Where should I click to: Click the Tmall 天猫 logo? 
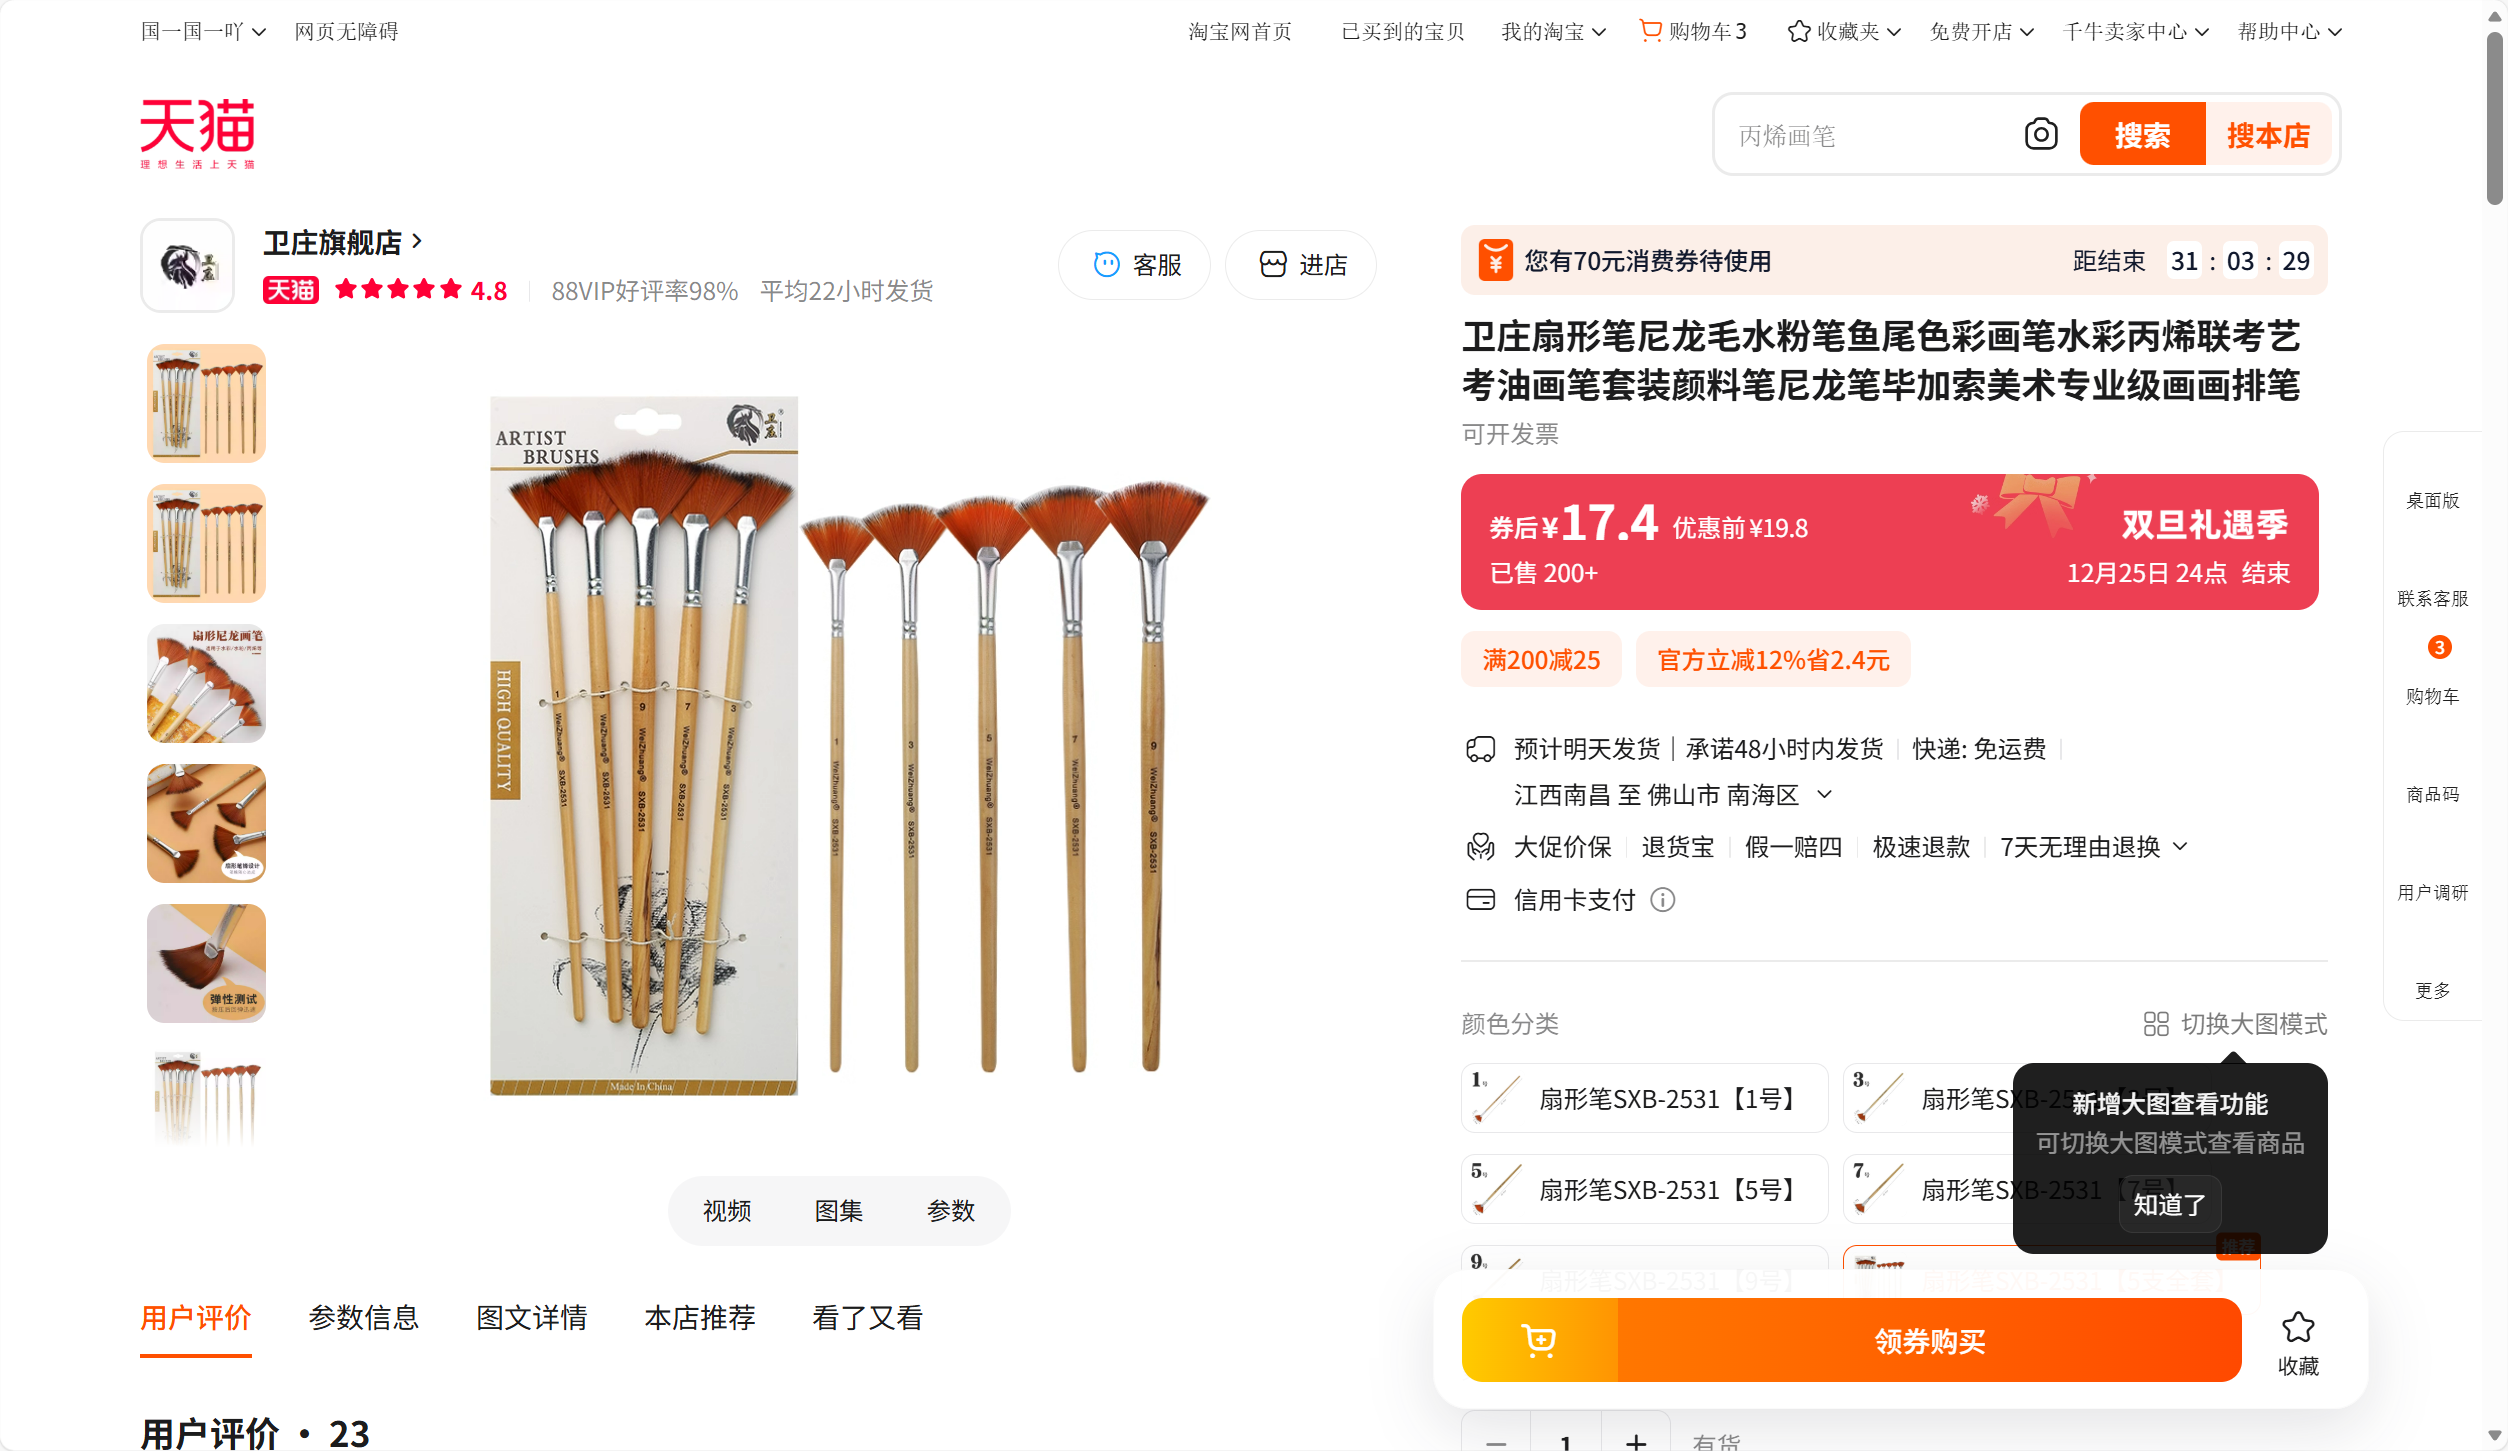[x=198, y=133]
